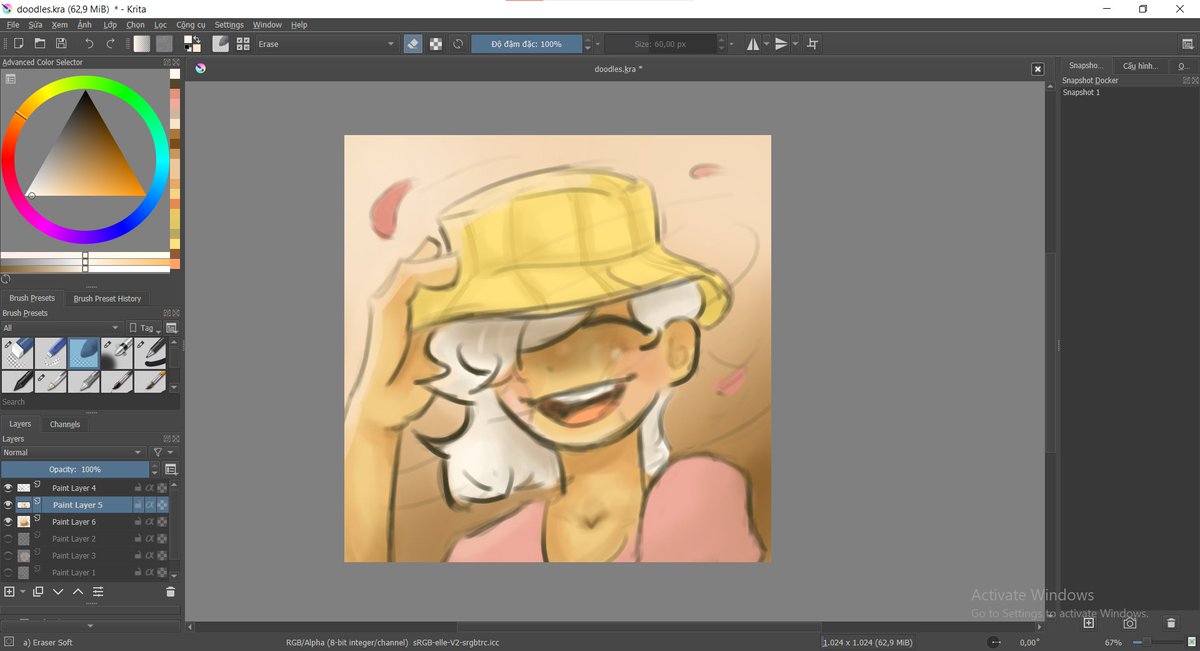Toggle alpha inheritance on Paint Layer 6
This screenshot has width=1200, height=651.
pyautogui.click(x=150, y=522)
